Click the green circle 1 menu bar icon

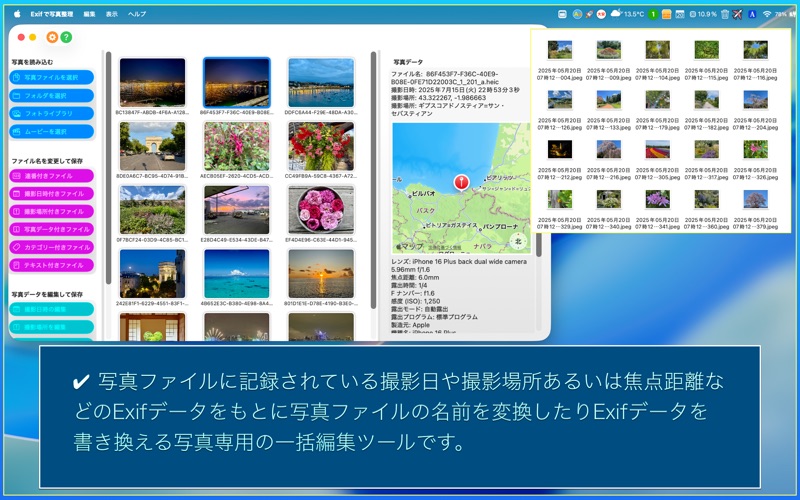653,14
